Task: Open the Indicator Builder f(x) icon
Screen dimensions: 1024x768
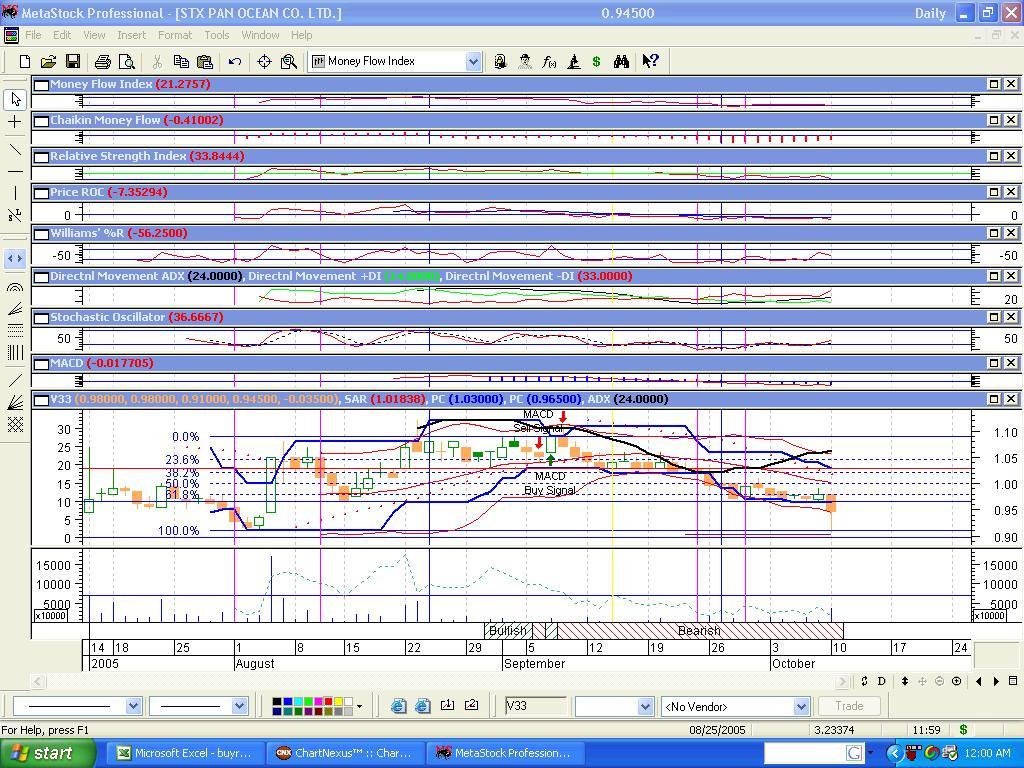Action: pyautogui.click(x=549, y=61)
